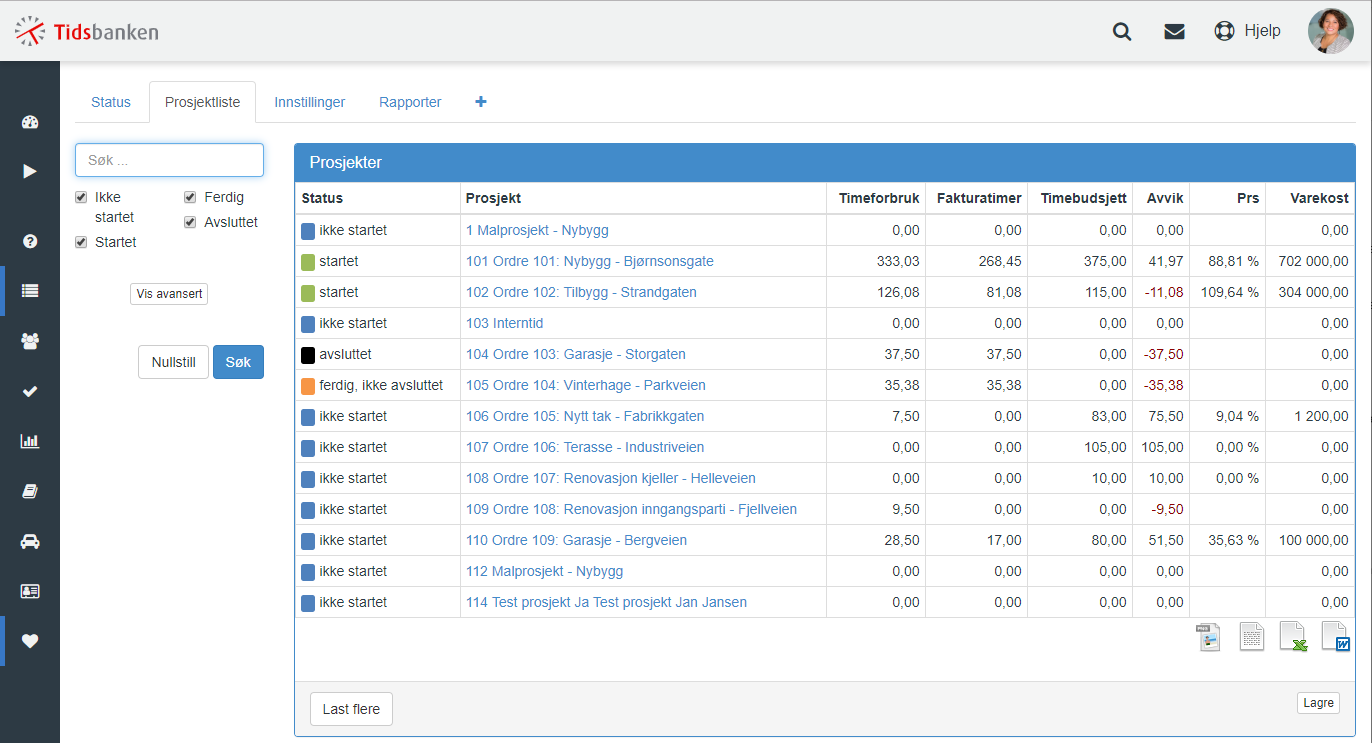Viewport: 1372px width, 743px height.
Task: Click orange 'ferdig, ikke avsluttet' swatch
Action: (308, 386)
